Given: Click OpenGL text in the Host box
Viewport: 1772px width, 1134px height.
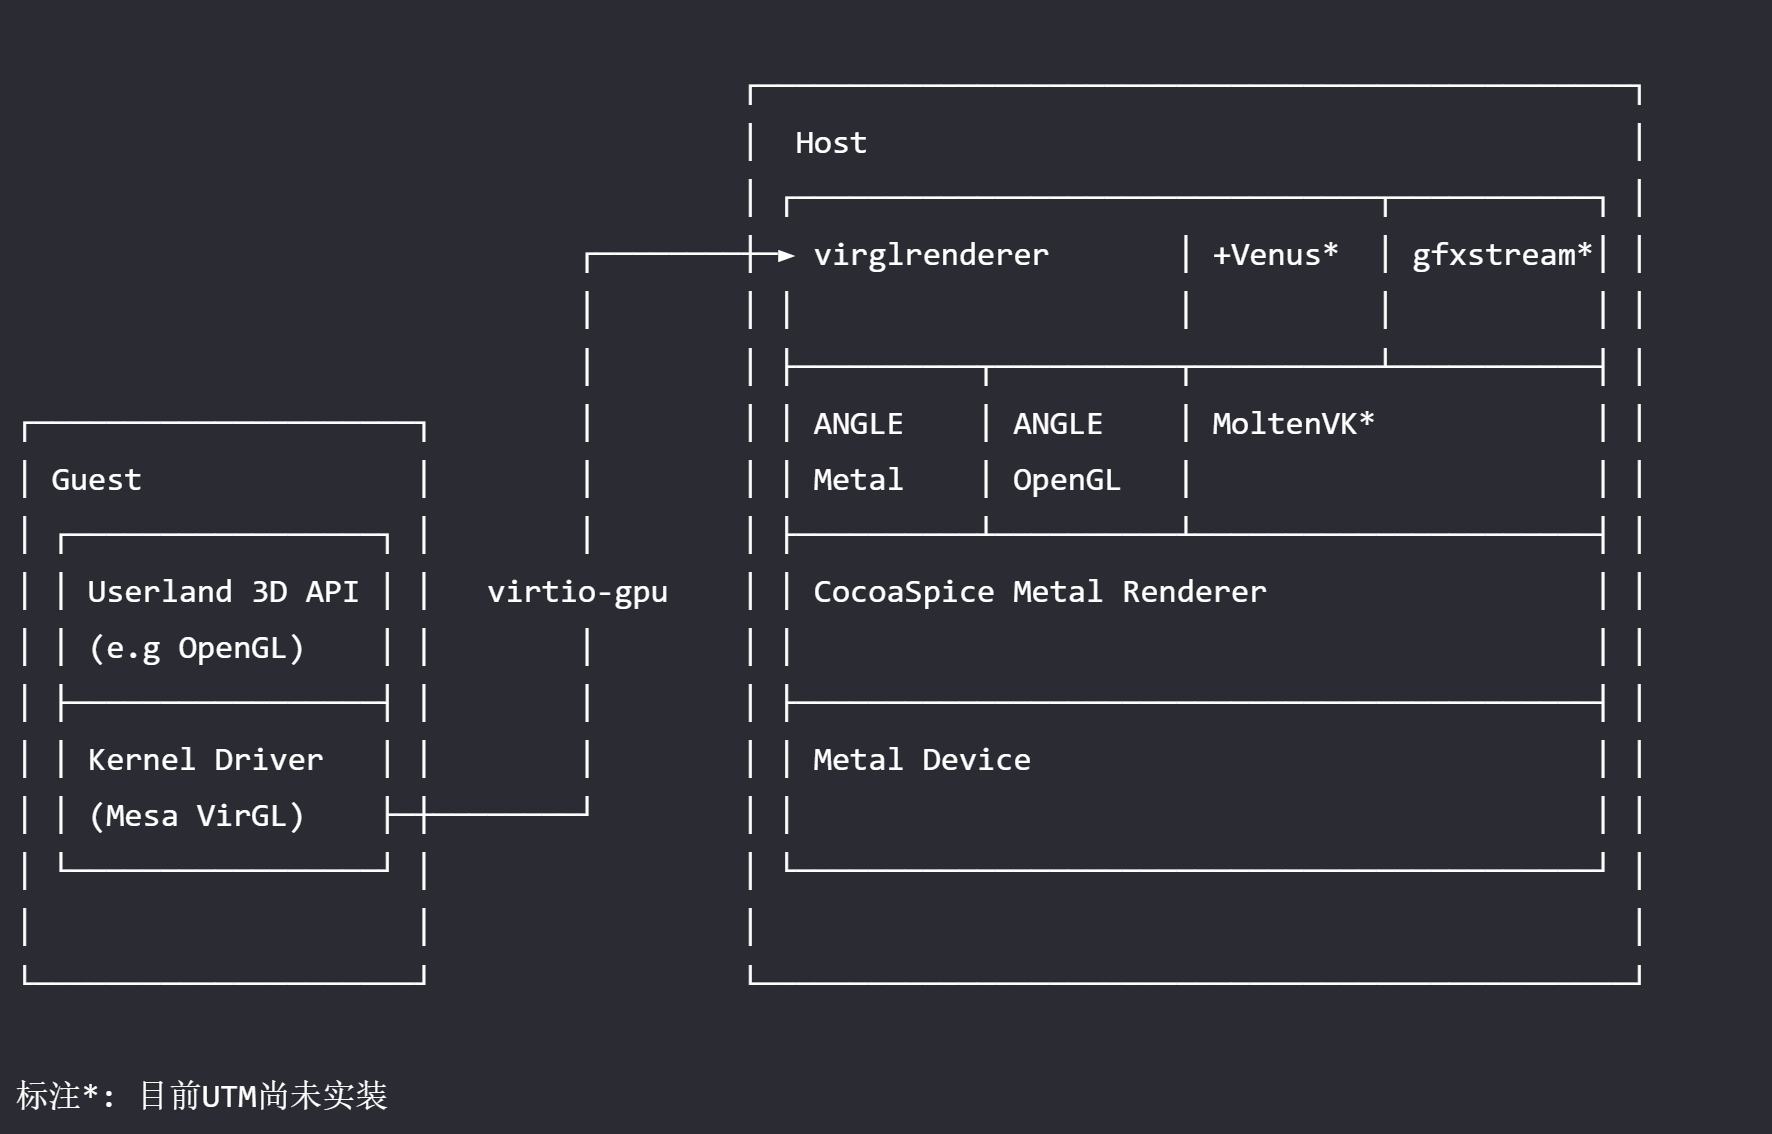Looking at the screenshot, I should pos(1066,480).
